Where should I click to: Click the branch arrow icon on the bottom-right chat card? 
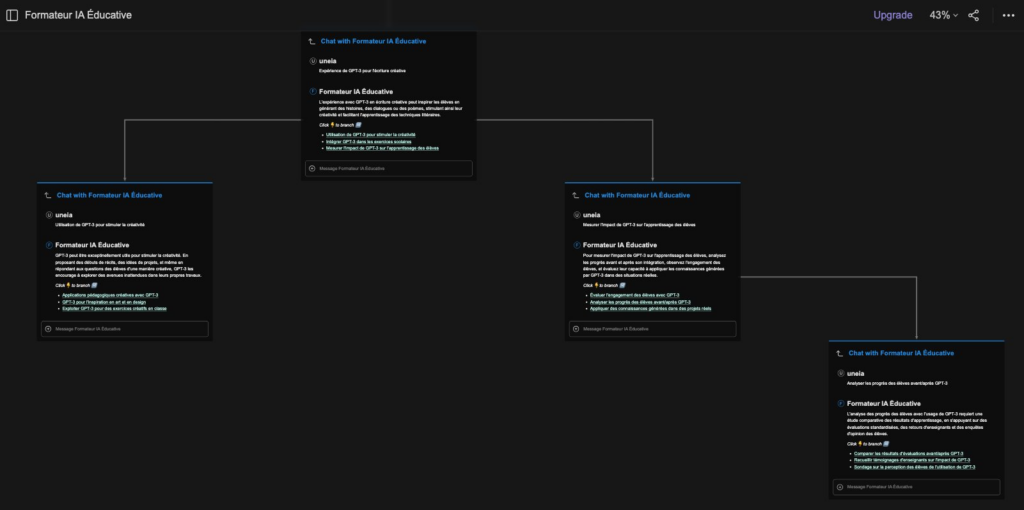coord(839,354)
